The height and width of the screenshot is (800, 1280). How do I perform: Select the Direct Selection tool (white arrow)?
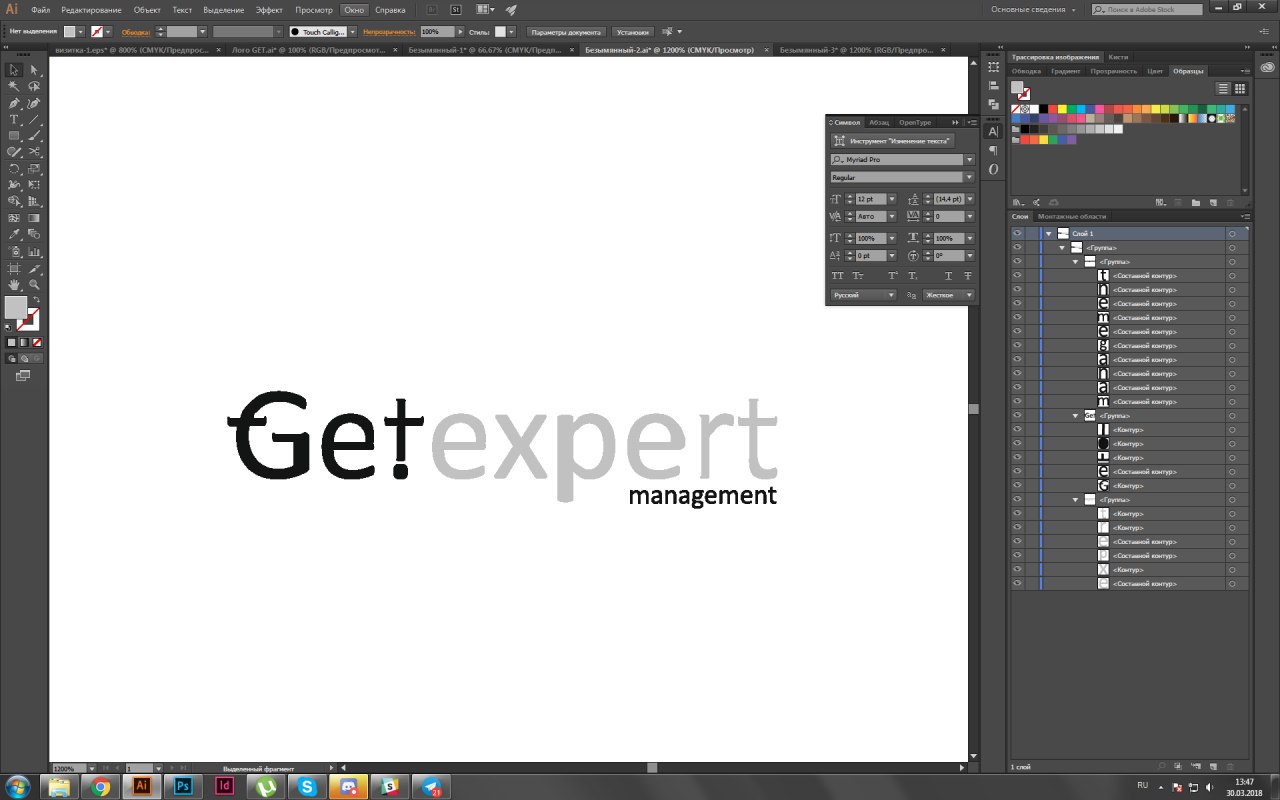34,70
